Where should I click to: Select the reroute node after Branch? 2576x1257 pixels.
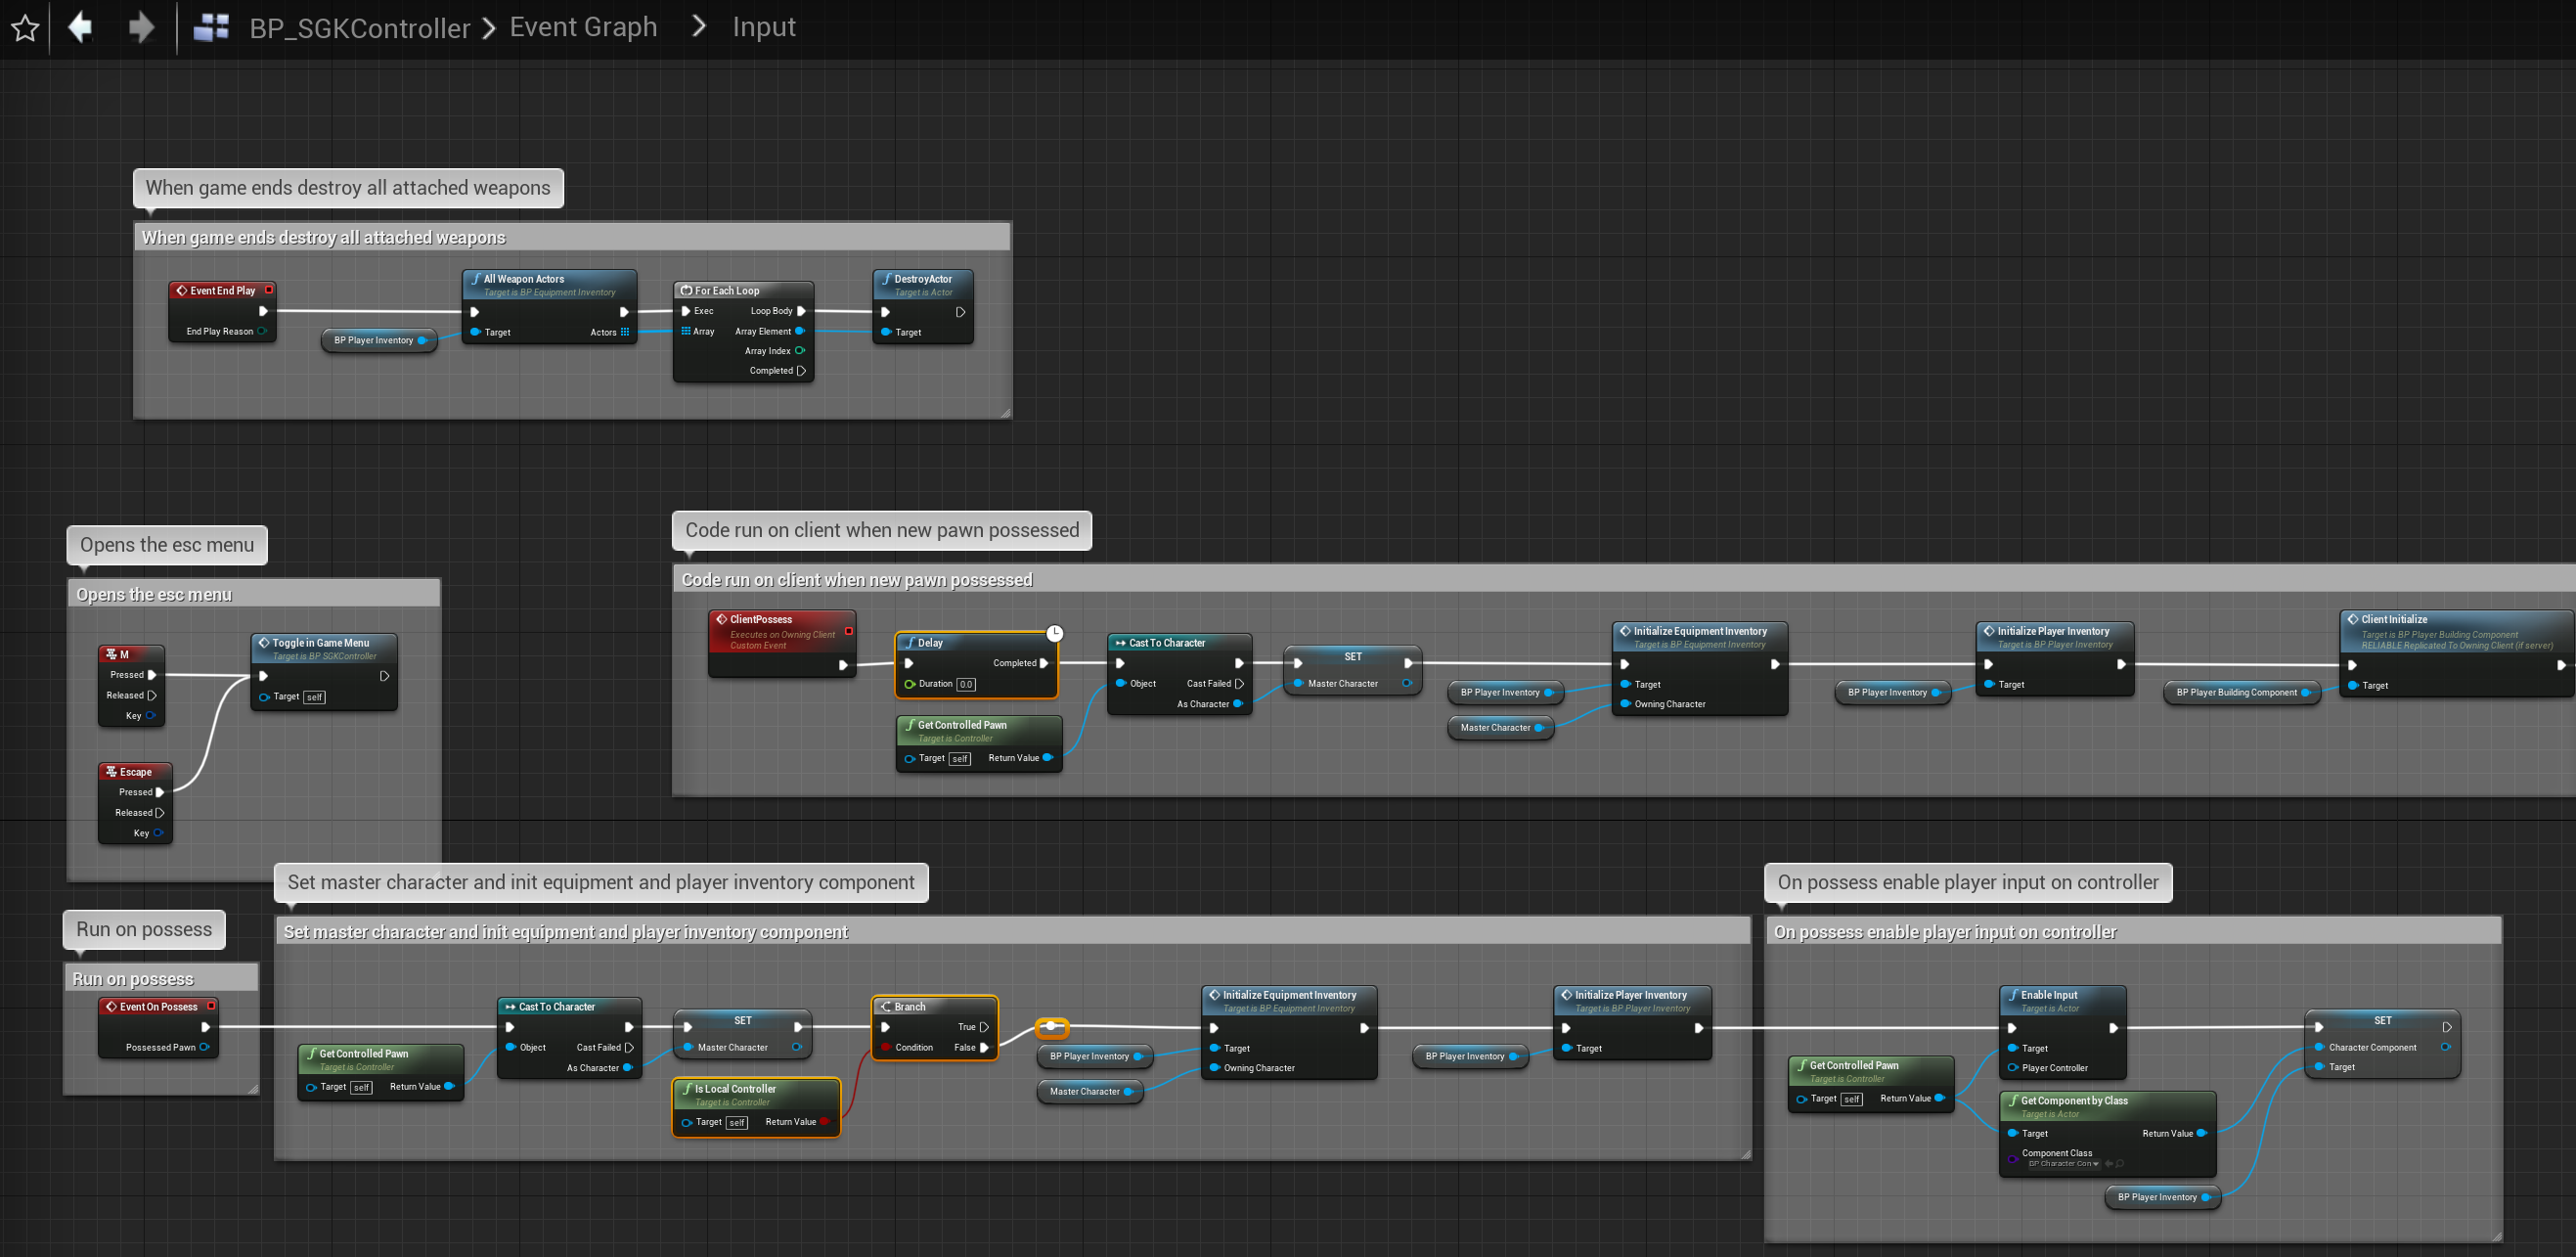[1051, 1026]
